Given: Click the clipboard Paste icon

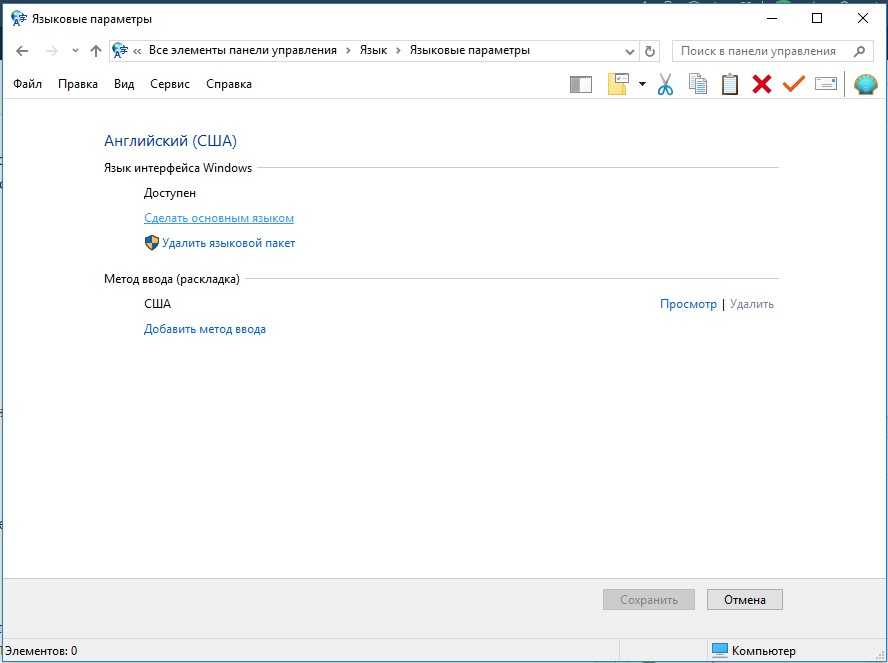Looking at the screenshot, I should tap(730, 85).
